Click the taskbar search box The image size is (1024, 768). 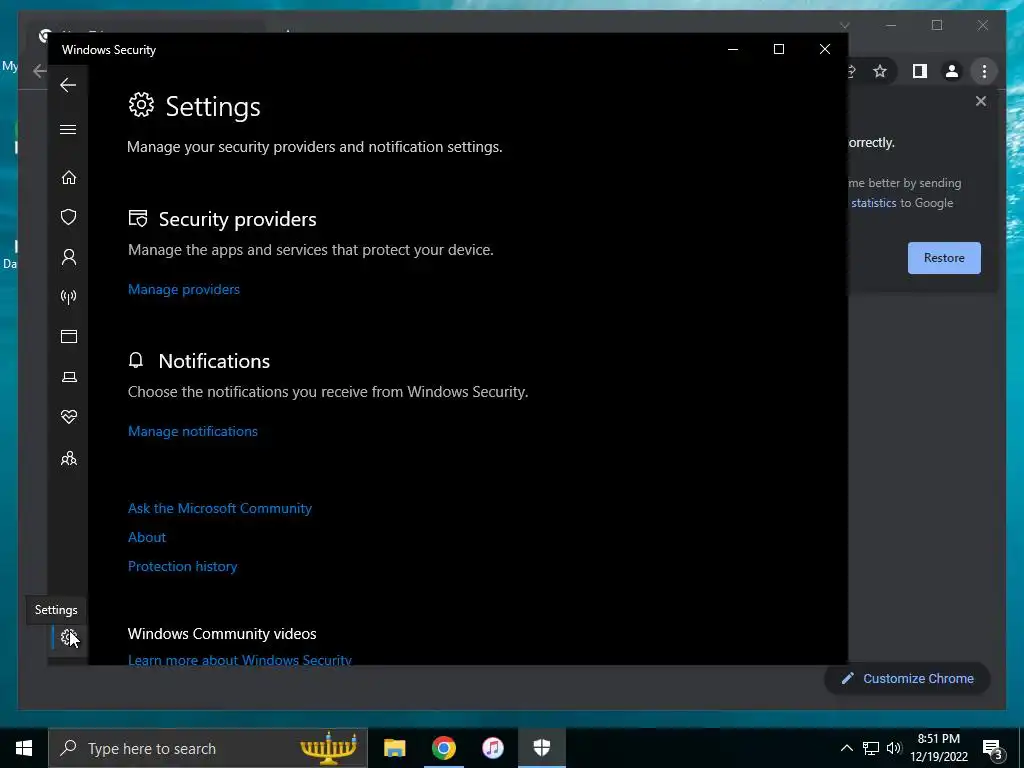[x=208, y=748]
